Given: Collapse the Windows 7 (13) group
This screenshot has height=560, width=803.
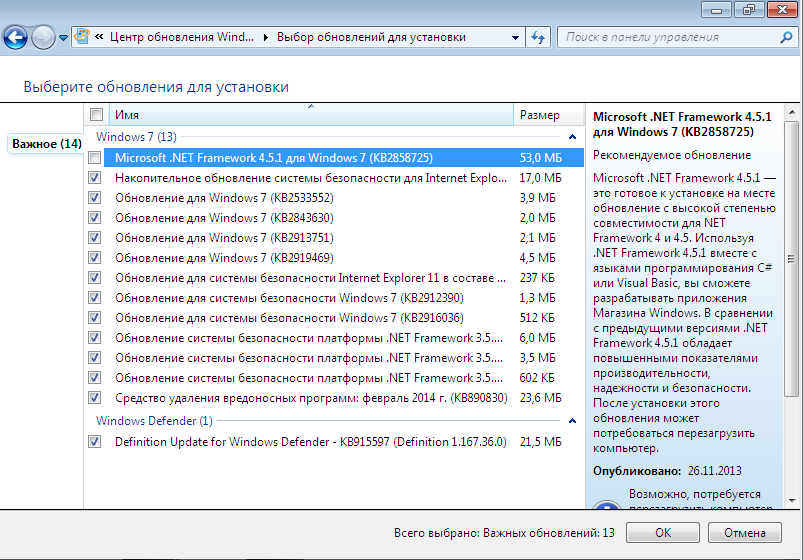Looking at the screenshot, I should click(572, 137).
